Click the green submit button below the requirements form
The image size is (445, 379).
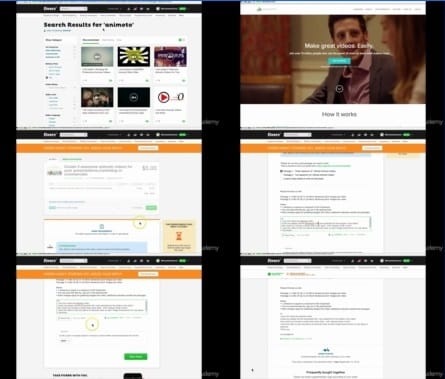point(135,357)
